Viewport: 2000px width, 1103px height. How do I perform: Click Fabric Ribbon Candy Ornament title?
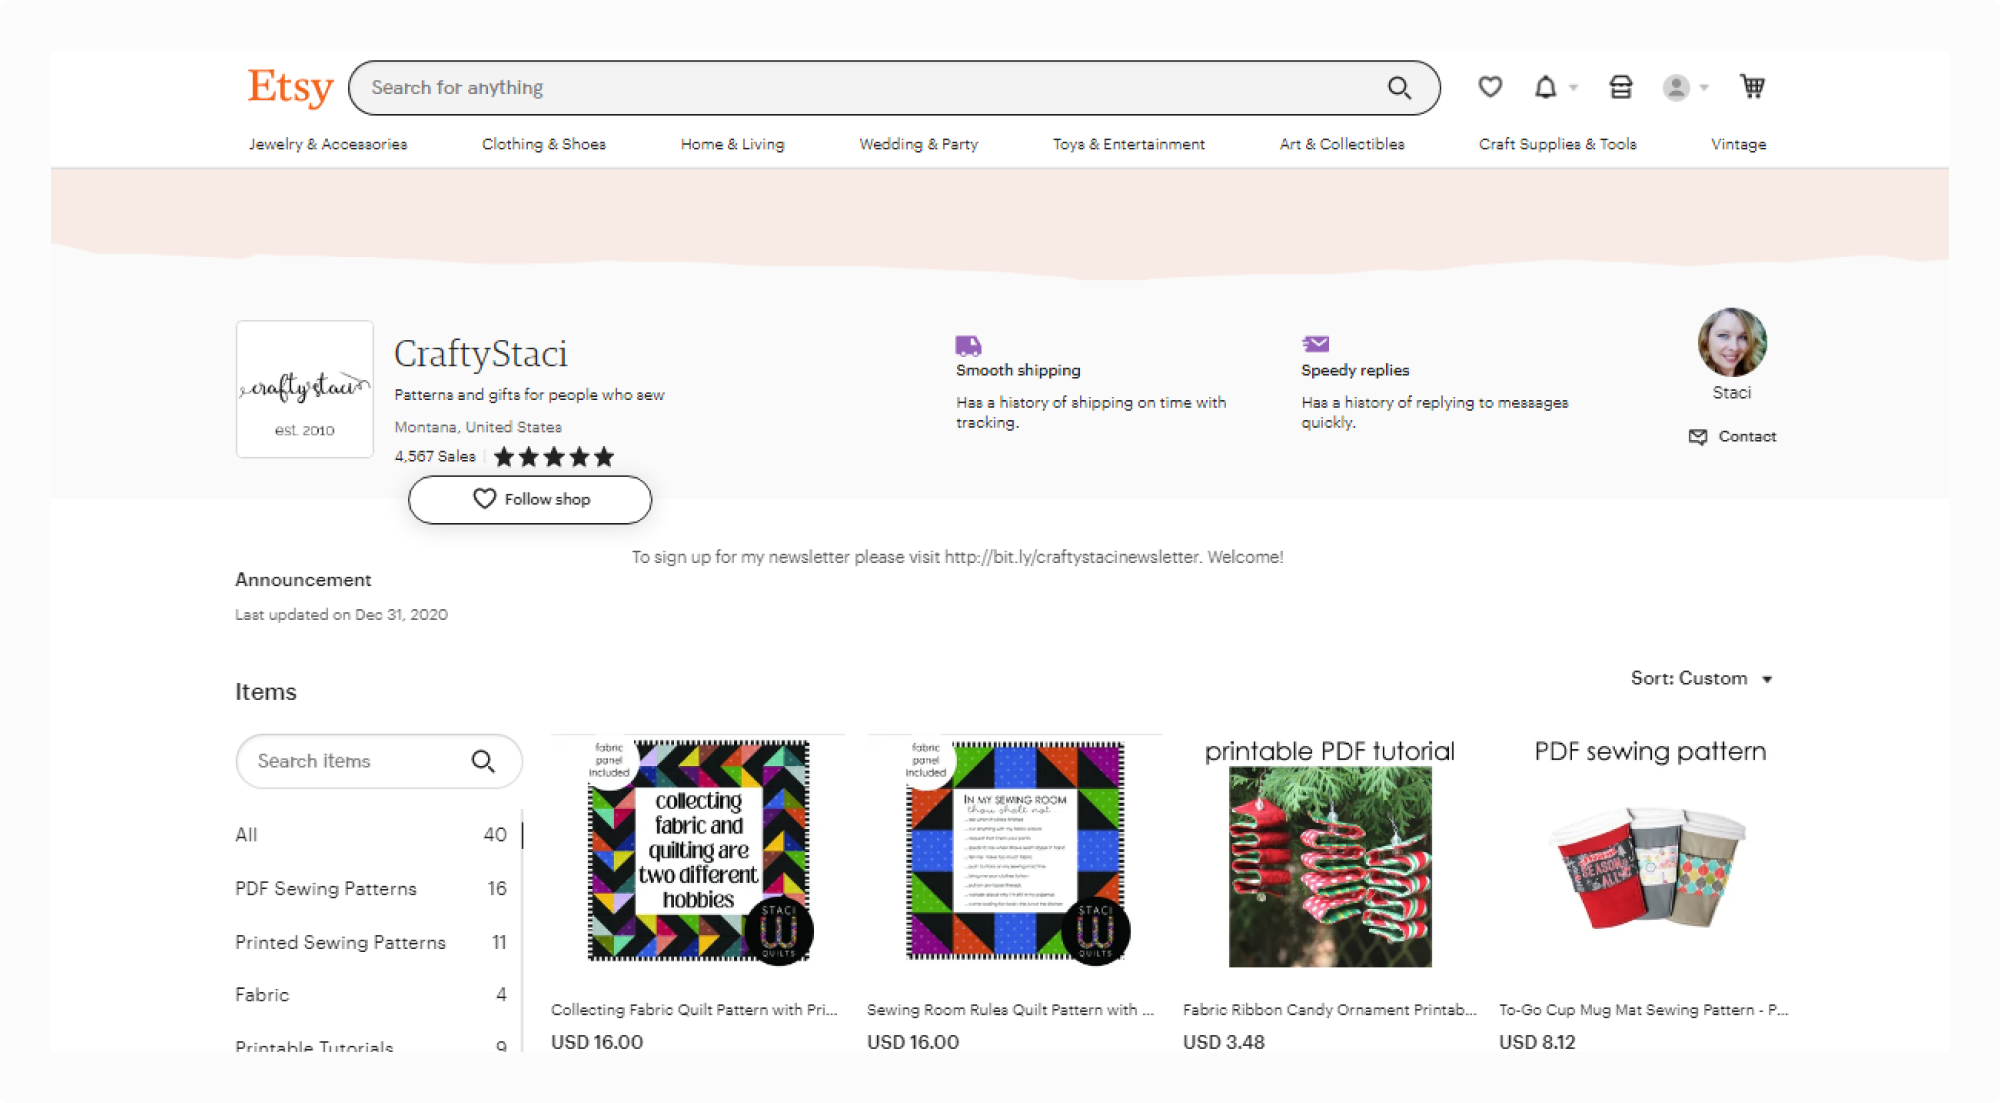coord(1330,1010)
